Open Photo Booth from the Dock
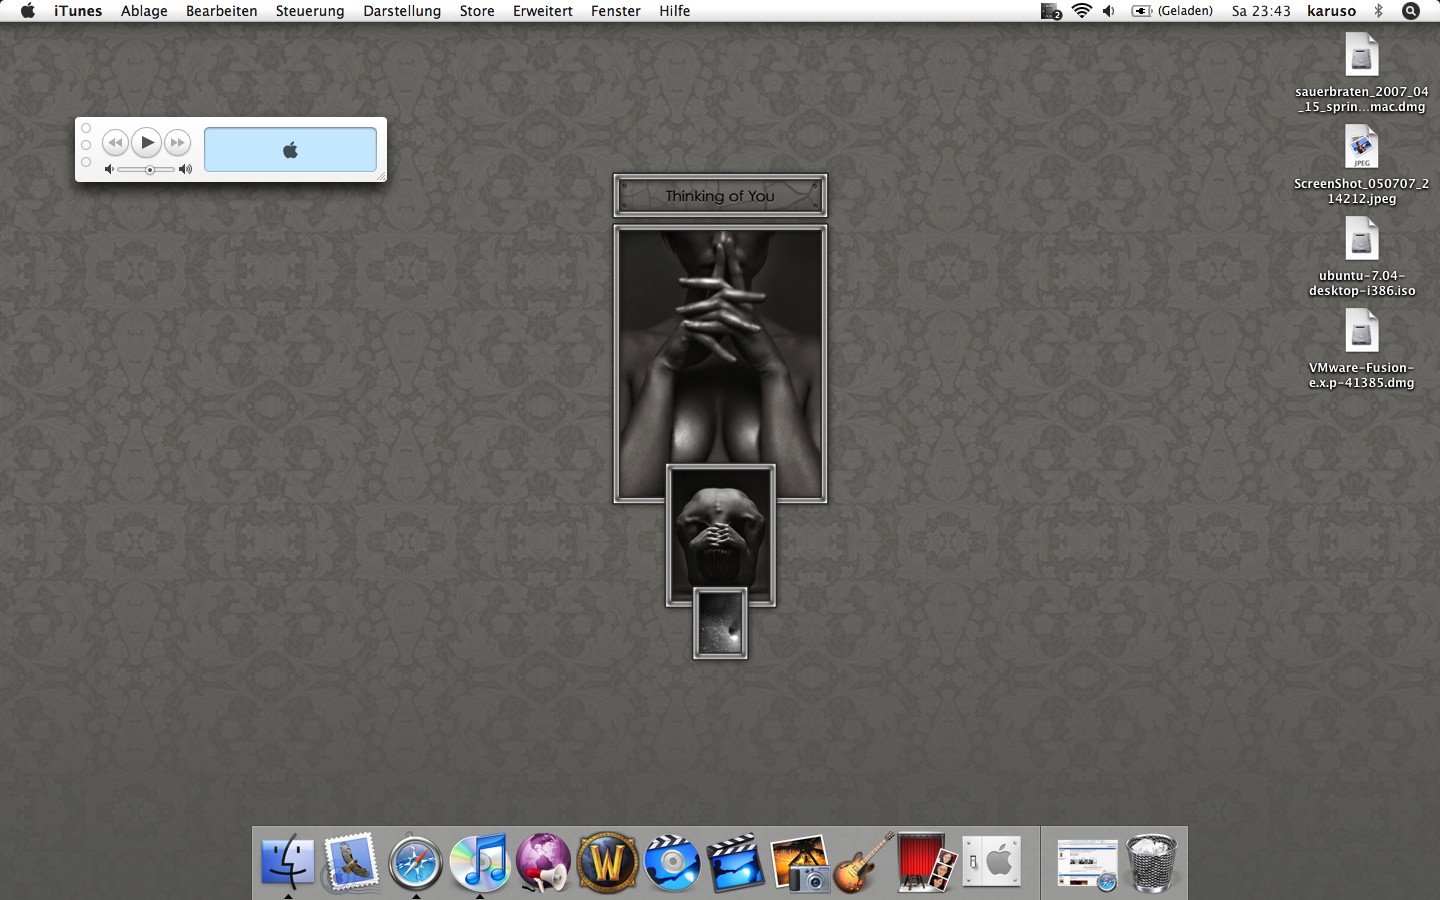 [x=927, y=862]
